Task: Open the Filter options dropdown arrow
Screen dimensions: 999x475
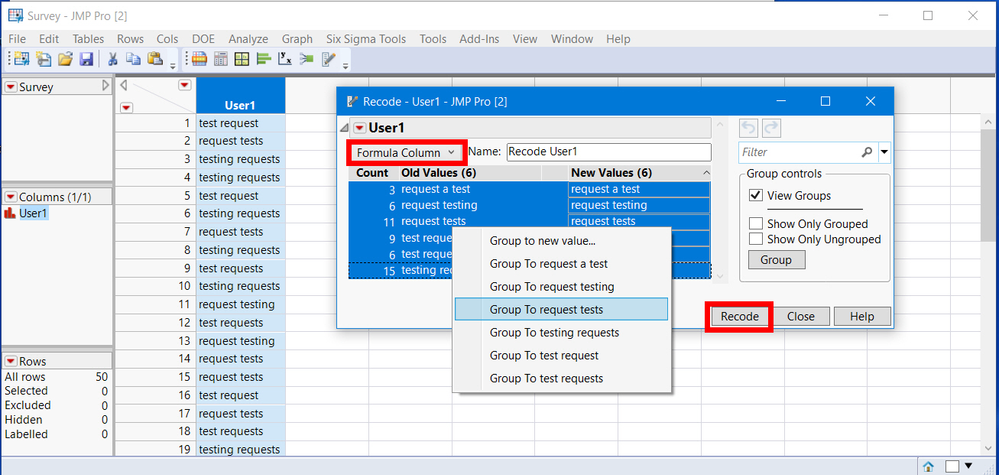Action: pos(884,152)
